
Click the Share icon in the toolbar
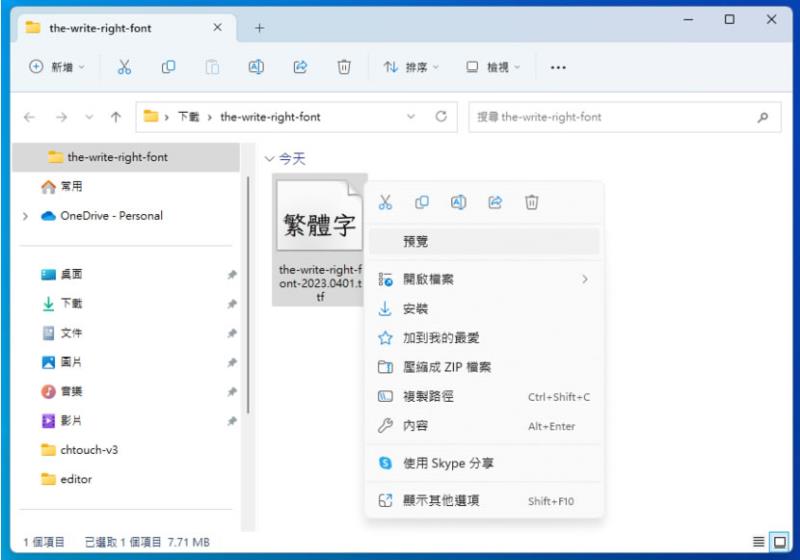click(300, 67)
